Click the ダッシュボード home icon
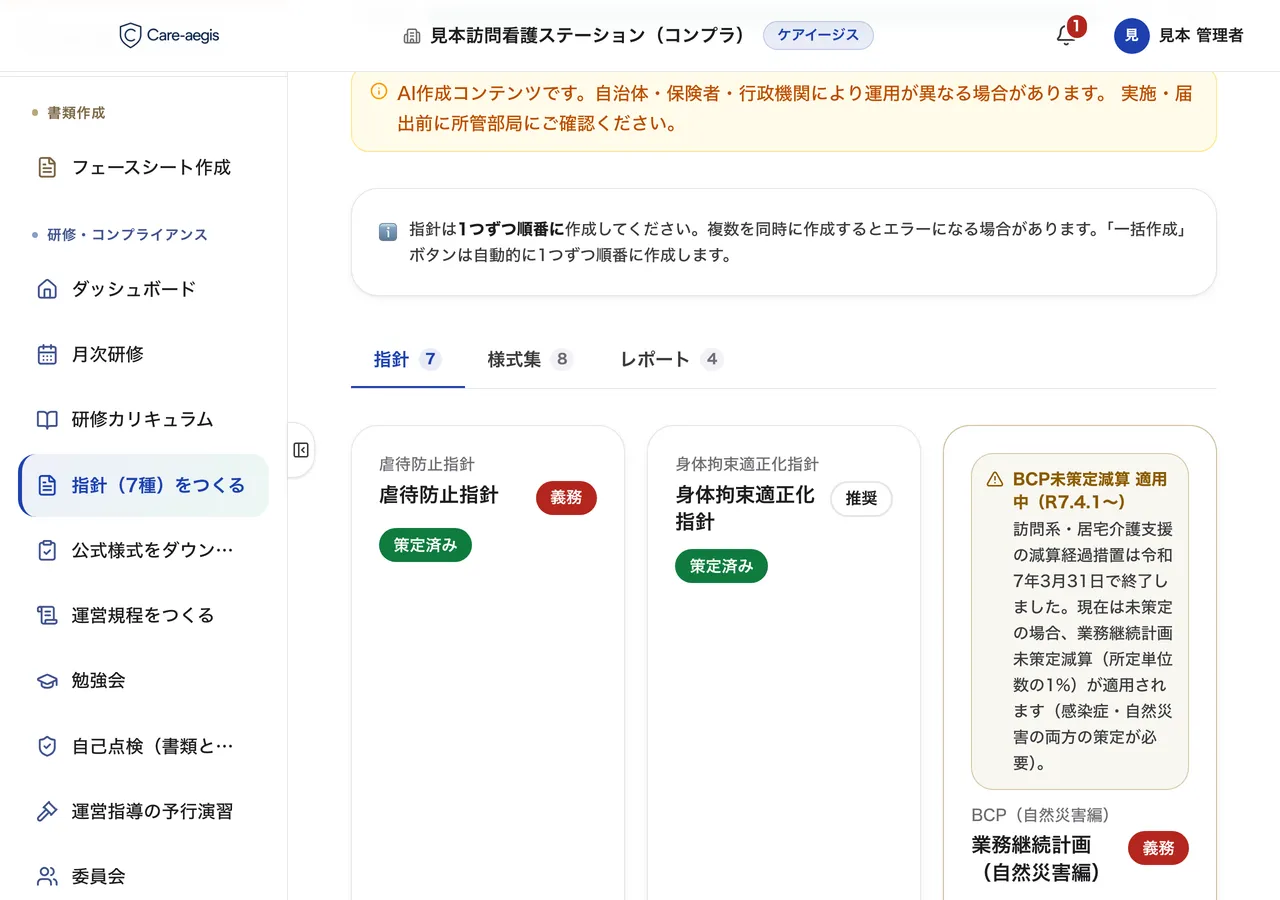 [47, 289]
